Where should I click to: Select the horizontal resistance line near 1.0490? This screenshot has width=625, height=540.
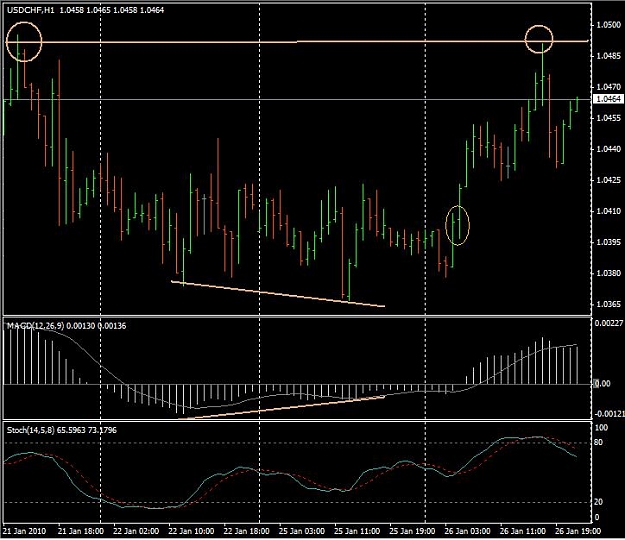coord(297,41)
